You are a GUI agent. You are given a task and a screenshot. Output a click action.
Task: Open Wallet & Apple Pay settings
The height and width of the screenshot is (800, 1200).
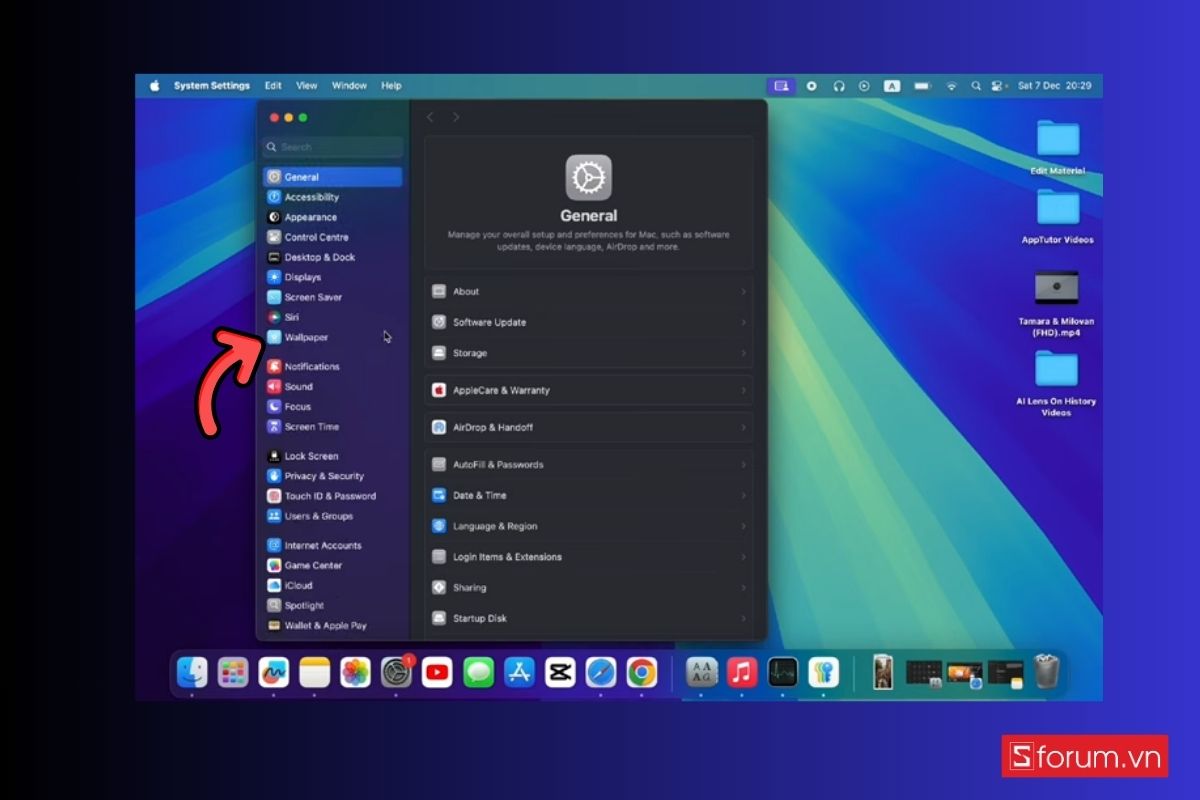[x=332, y=625]
